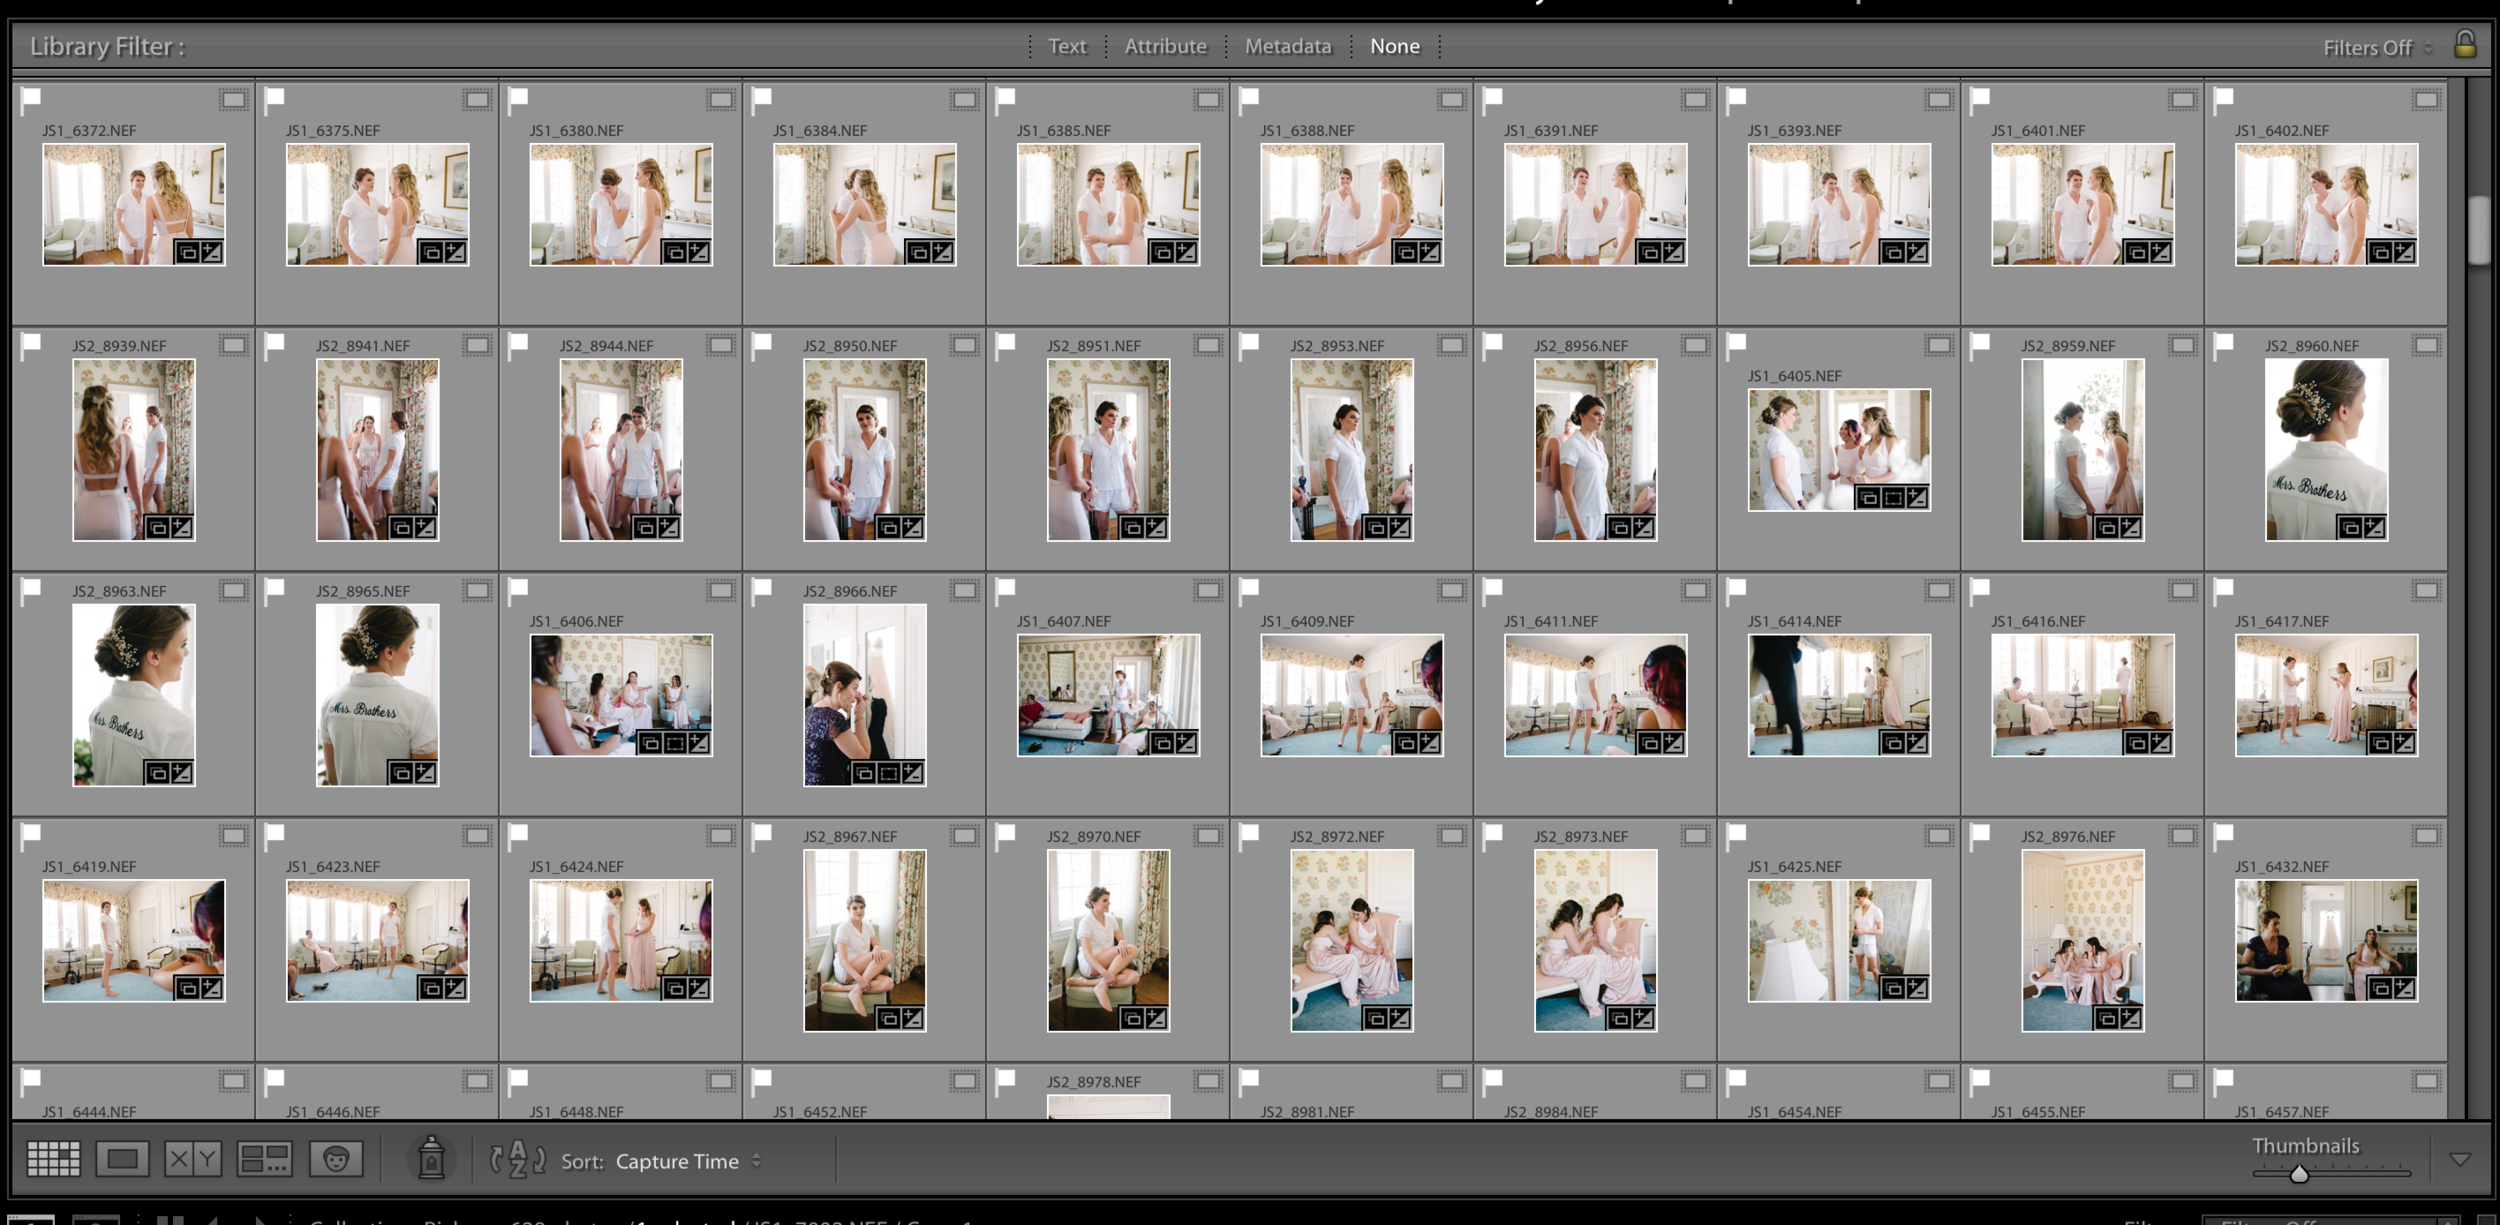Viewport: 2500px width, 1225px height.
Task: Toggle the pick flag on JS2_8963.NEF
Action: (31, 589)
